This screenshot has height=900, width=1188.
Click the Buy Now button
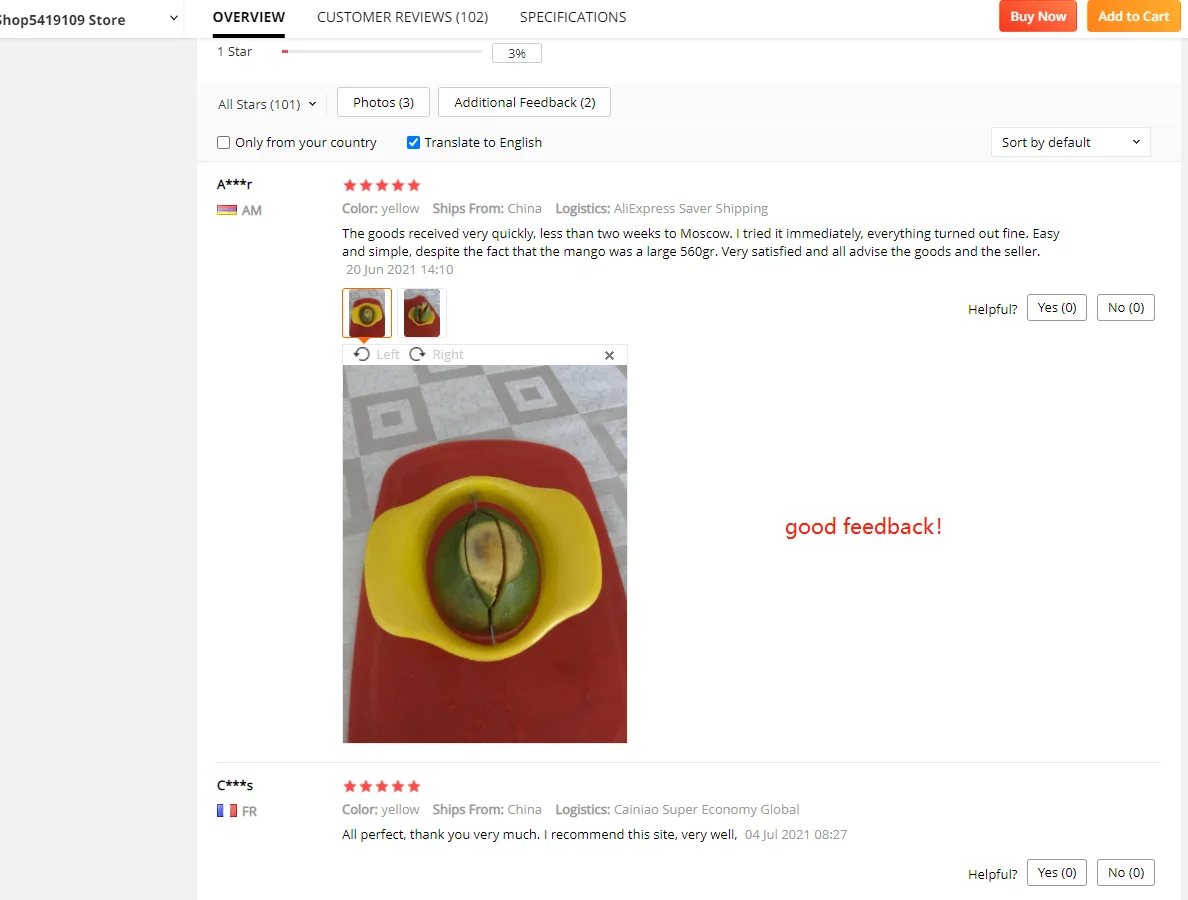[1038, 17]
